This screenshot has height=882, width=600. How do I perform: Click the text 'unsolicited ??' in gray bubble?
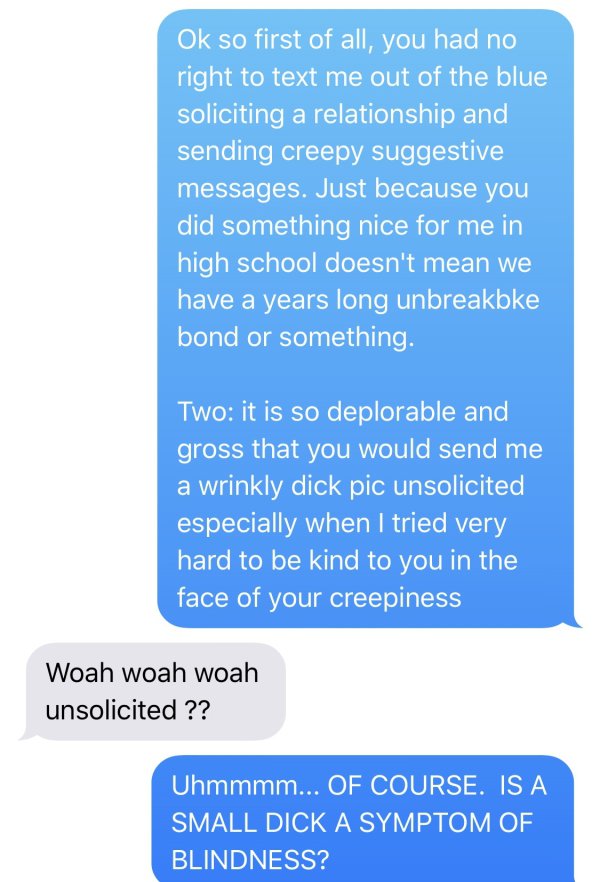[128, 710]
